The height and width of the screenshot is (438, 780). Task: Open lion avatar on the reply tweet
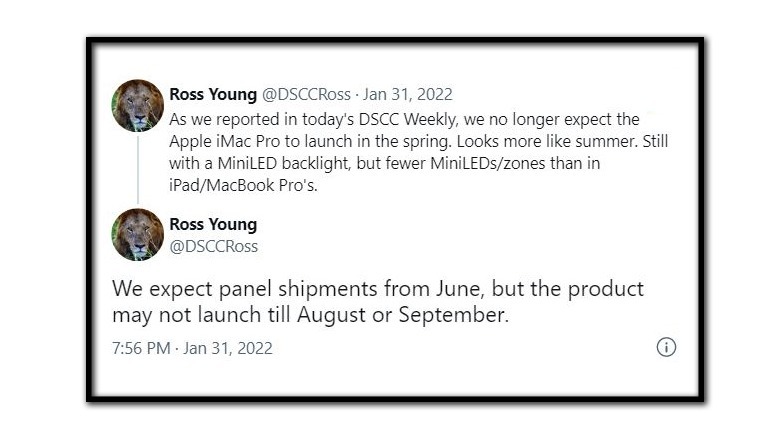coord(137,234)
